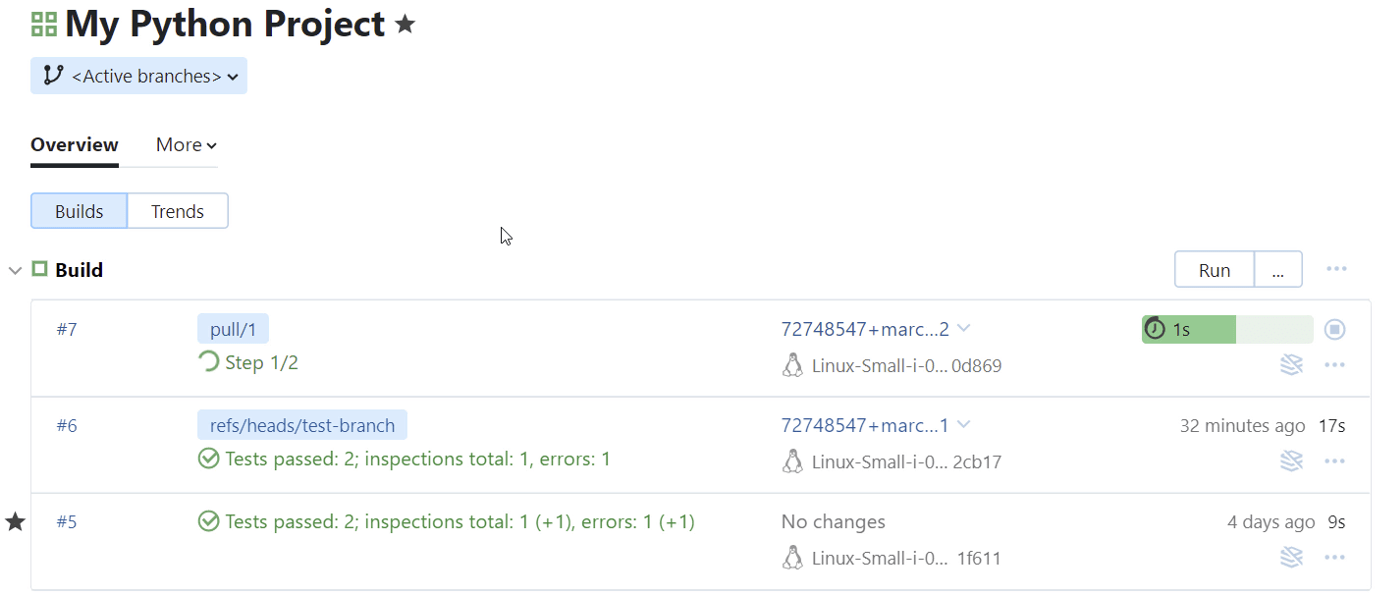
Task: Unpin build #5 using the star
Action: (x=15, y=521)
